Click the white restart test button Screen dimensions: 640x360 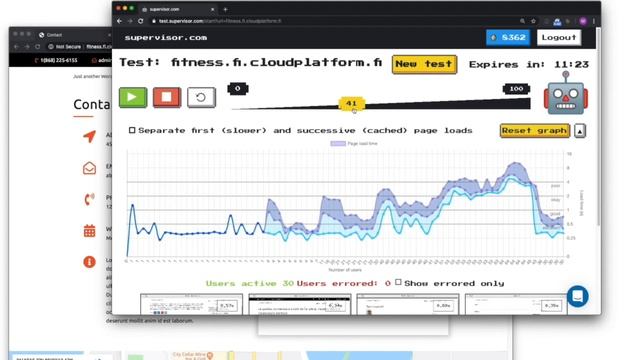tap(201, 97)
